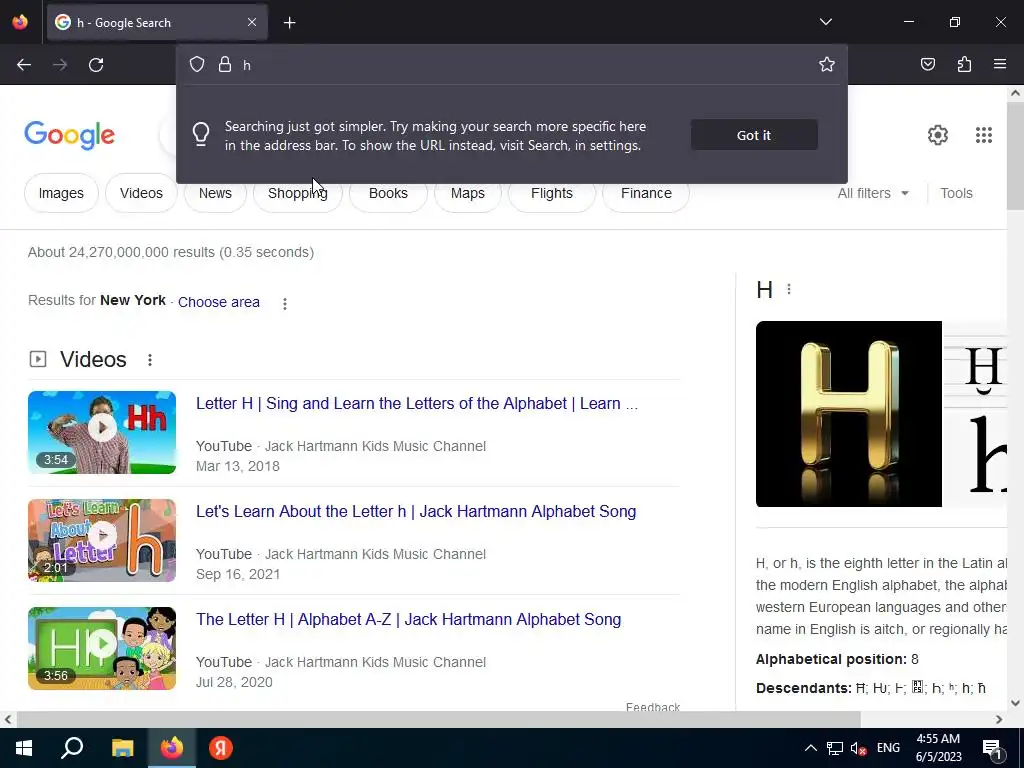
Task: Switch to the News filter
Action: coord(215,193)
